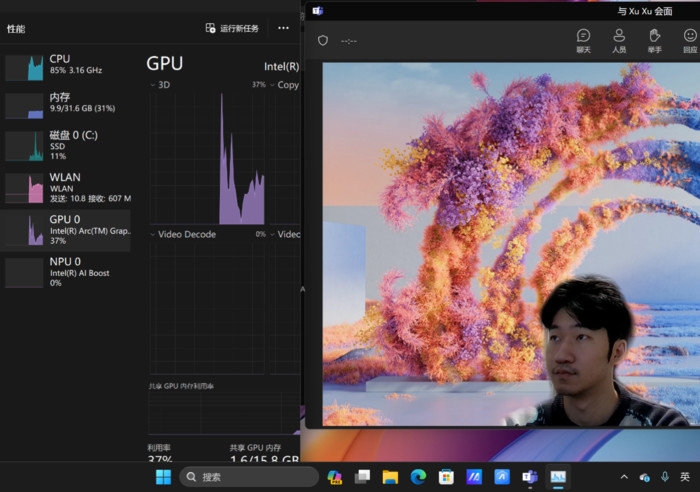
Task: Open File Explorer from the taskbar
Action: coord(390,477)
